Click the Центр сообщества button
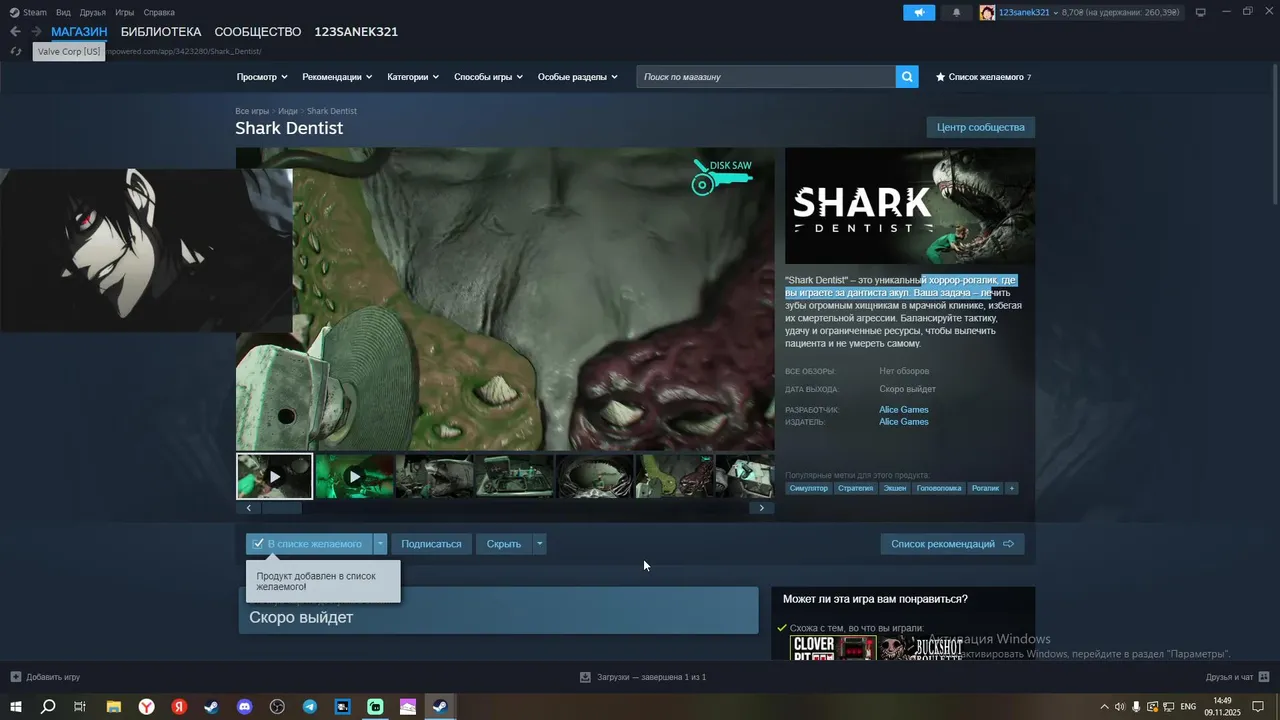The height and width of the screenshot is (720, 1280). pyautogui.click(x=981, y=127)
